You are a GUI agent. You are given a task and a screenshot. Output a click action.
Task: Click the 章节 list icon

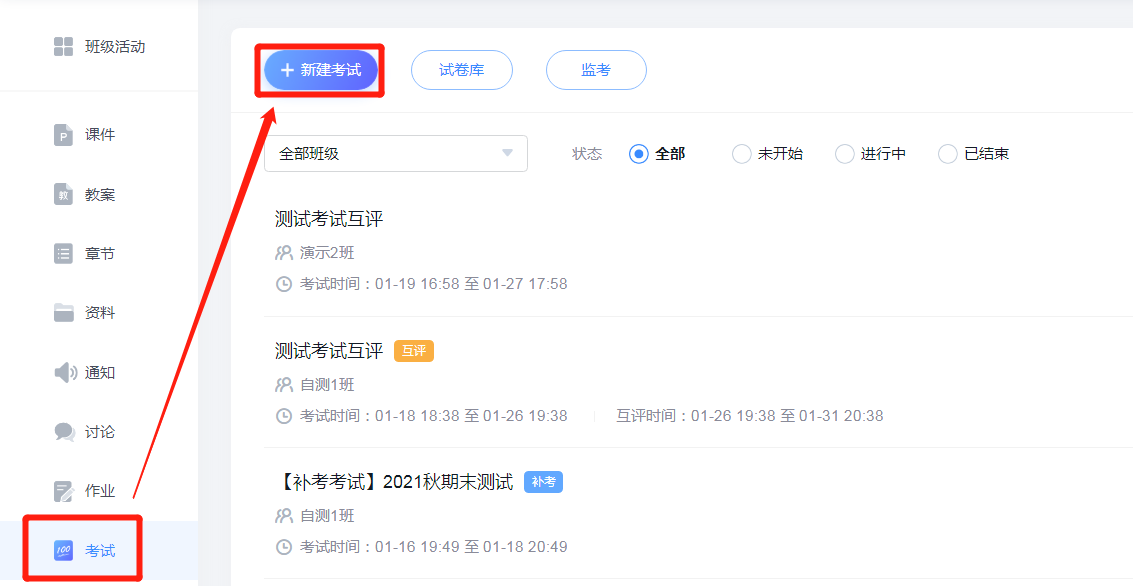click(64, 254)
